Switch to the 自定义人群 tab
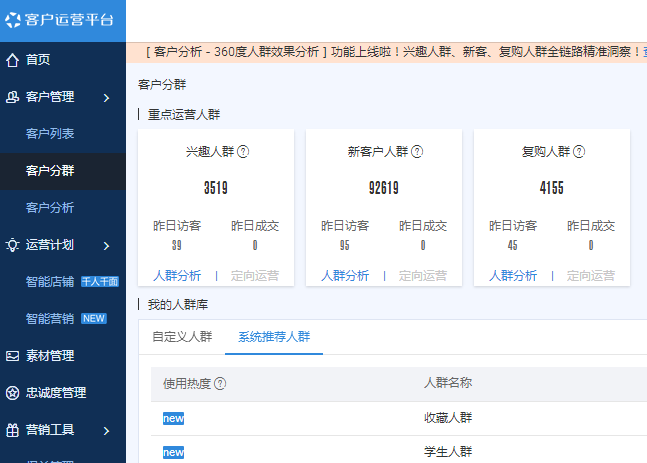The width and height of the screenshot is (647, 463). click(x=182, y=337)
